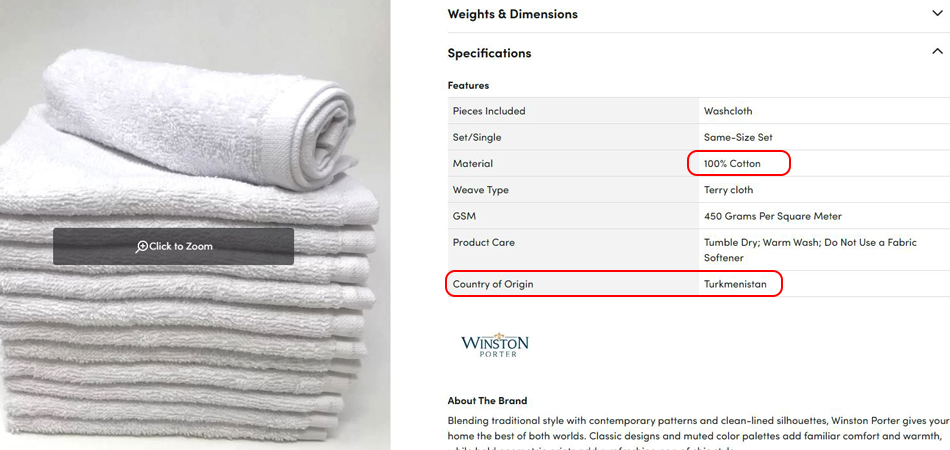Select the Same-Size Set value

point(738,137)
